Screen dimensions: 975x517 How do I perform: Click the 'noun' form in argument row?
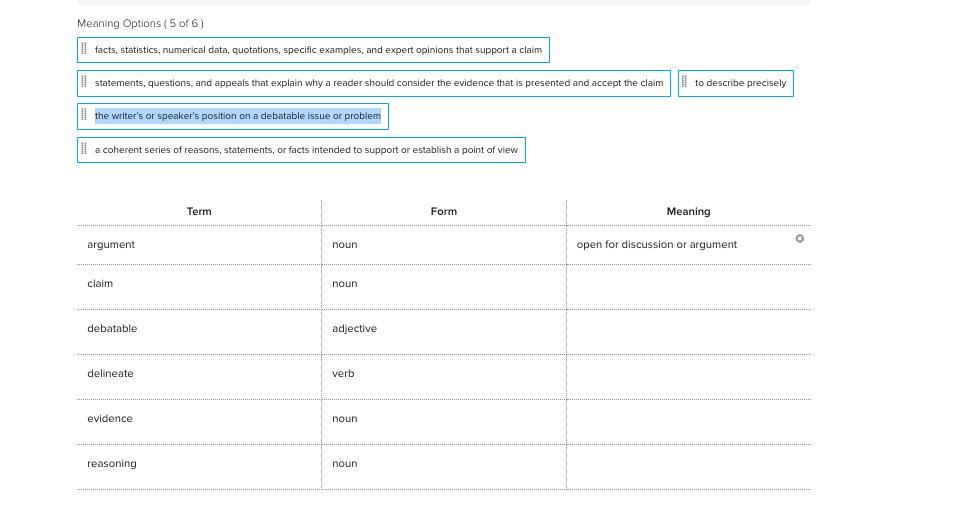pyautogui.click(x=344, y=245)
